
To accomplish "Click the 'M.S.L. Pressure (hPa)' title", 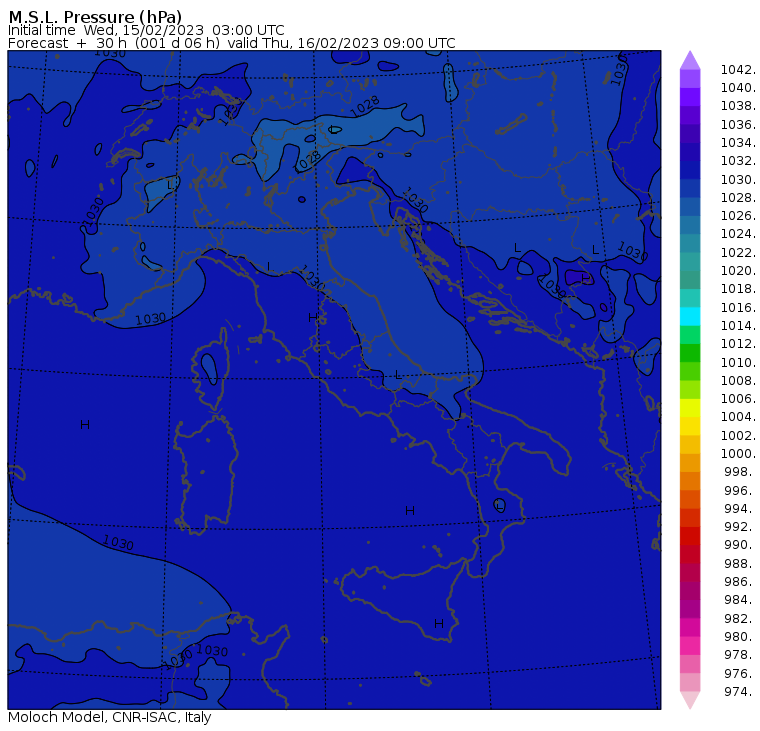I will coord(95,16).
